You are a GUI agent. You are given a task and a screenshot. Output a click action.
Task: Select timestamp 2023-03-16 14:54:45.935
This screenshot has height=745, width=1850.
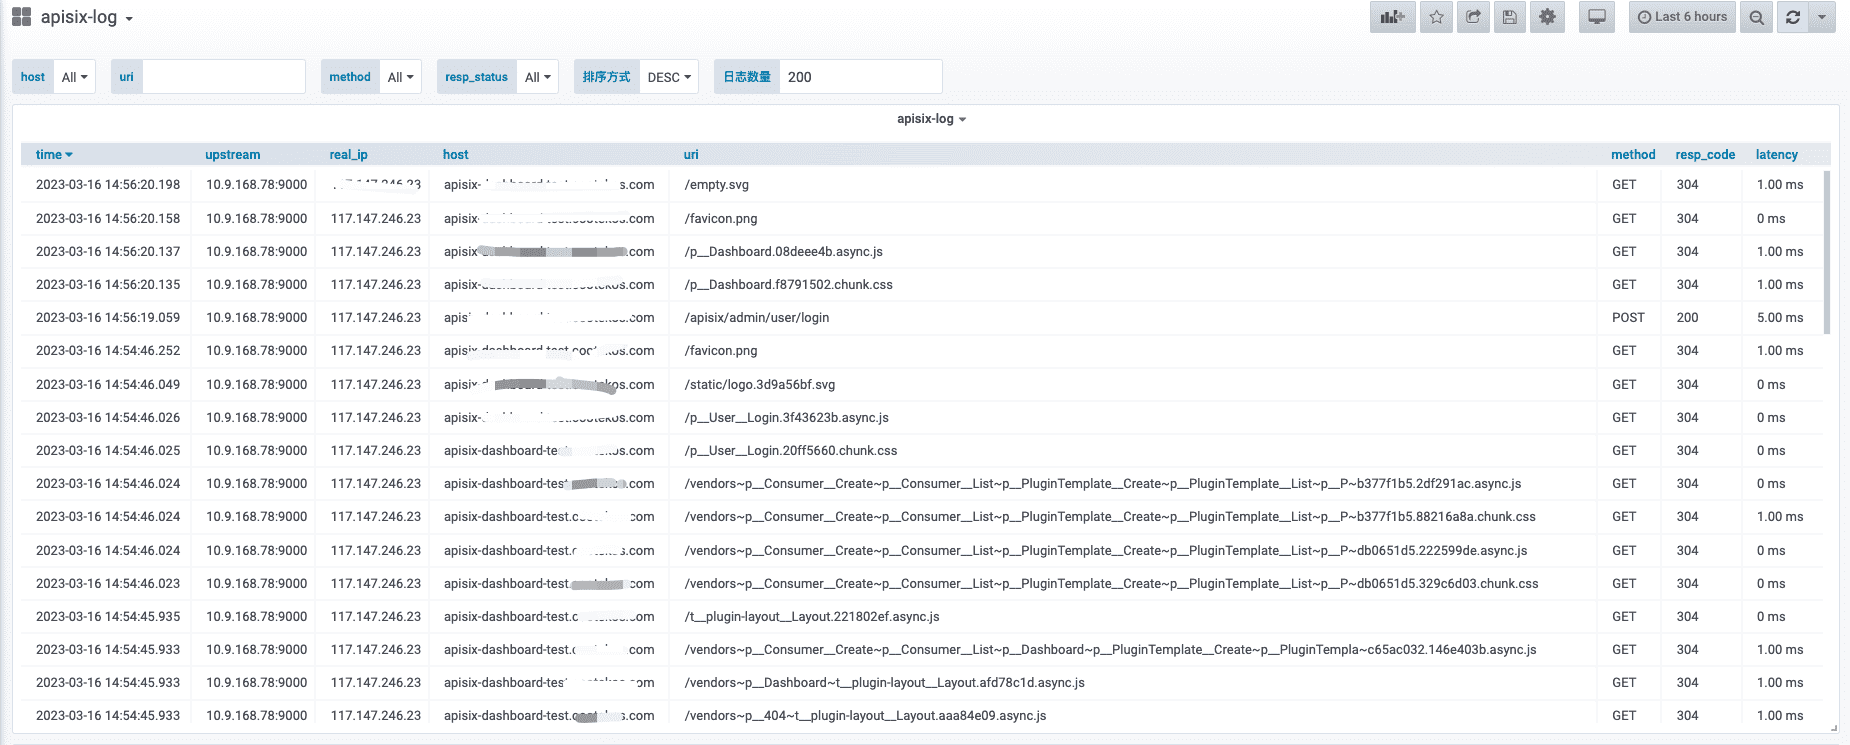(108, 617)
